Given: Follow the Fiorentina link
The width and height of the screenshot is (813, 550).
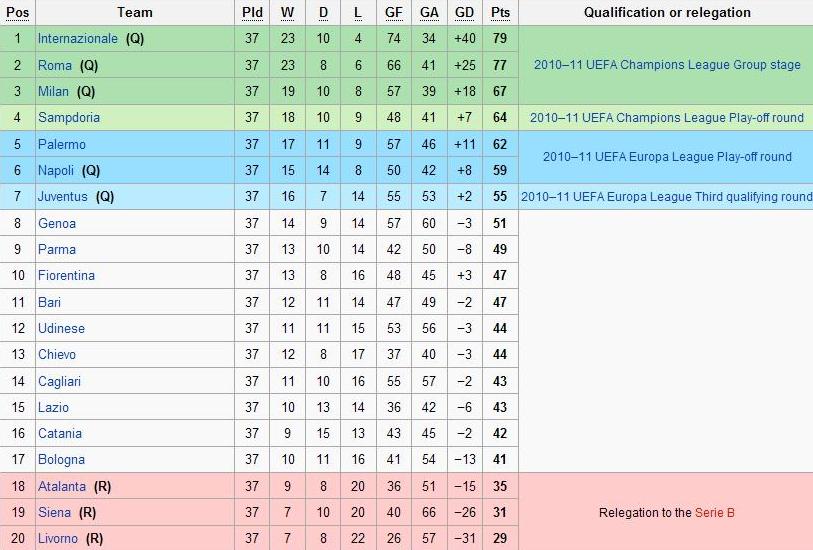Looking at the screenshot, I should tap(66, 275).
